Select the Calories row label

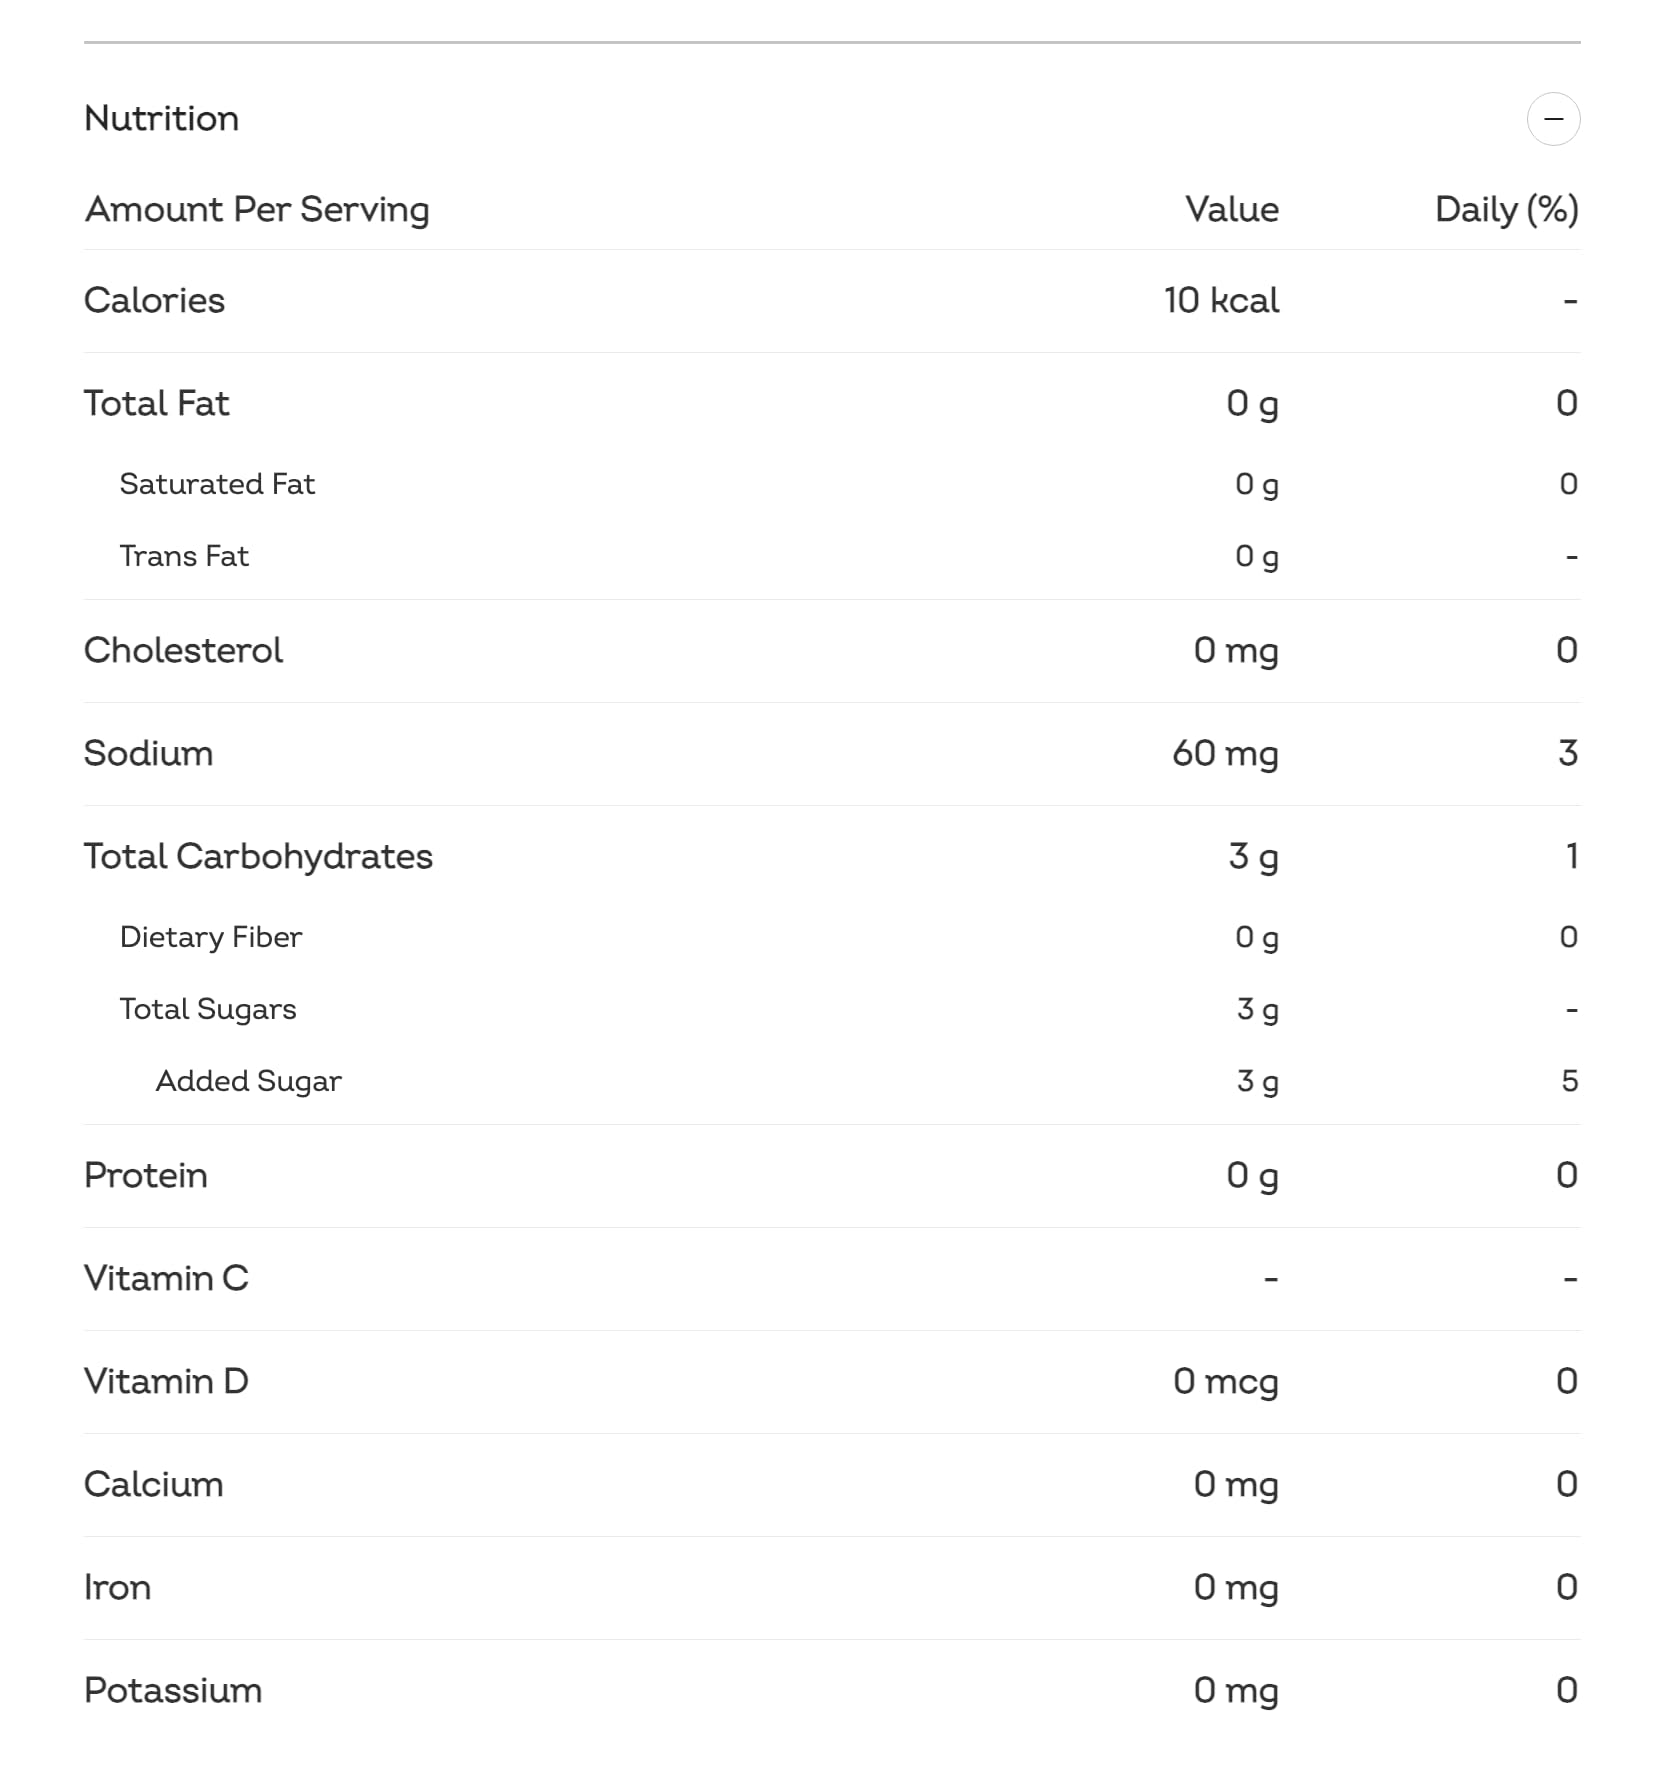click(155, 300)
